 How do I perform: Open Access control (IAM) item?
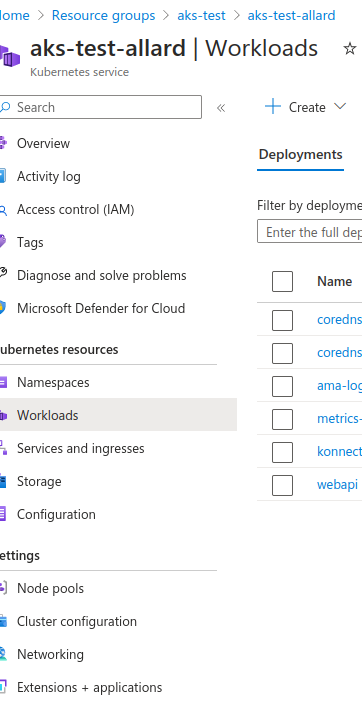pyautogui.click(x=75, y=210)
